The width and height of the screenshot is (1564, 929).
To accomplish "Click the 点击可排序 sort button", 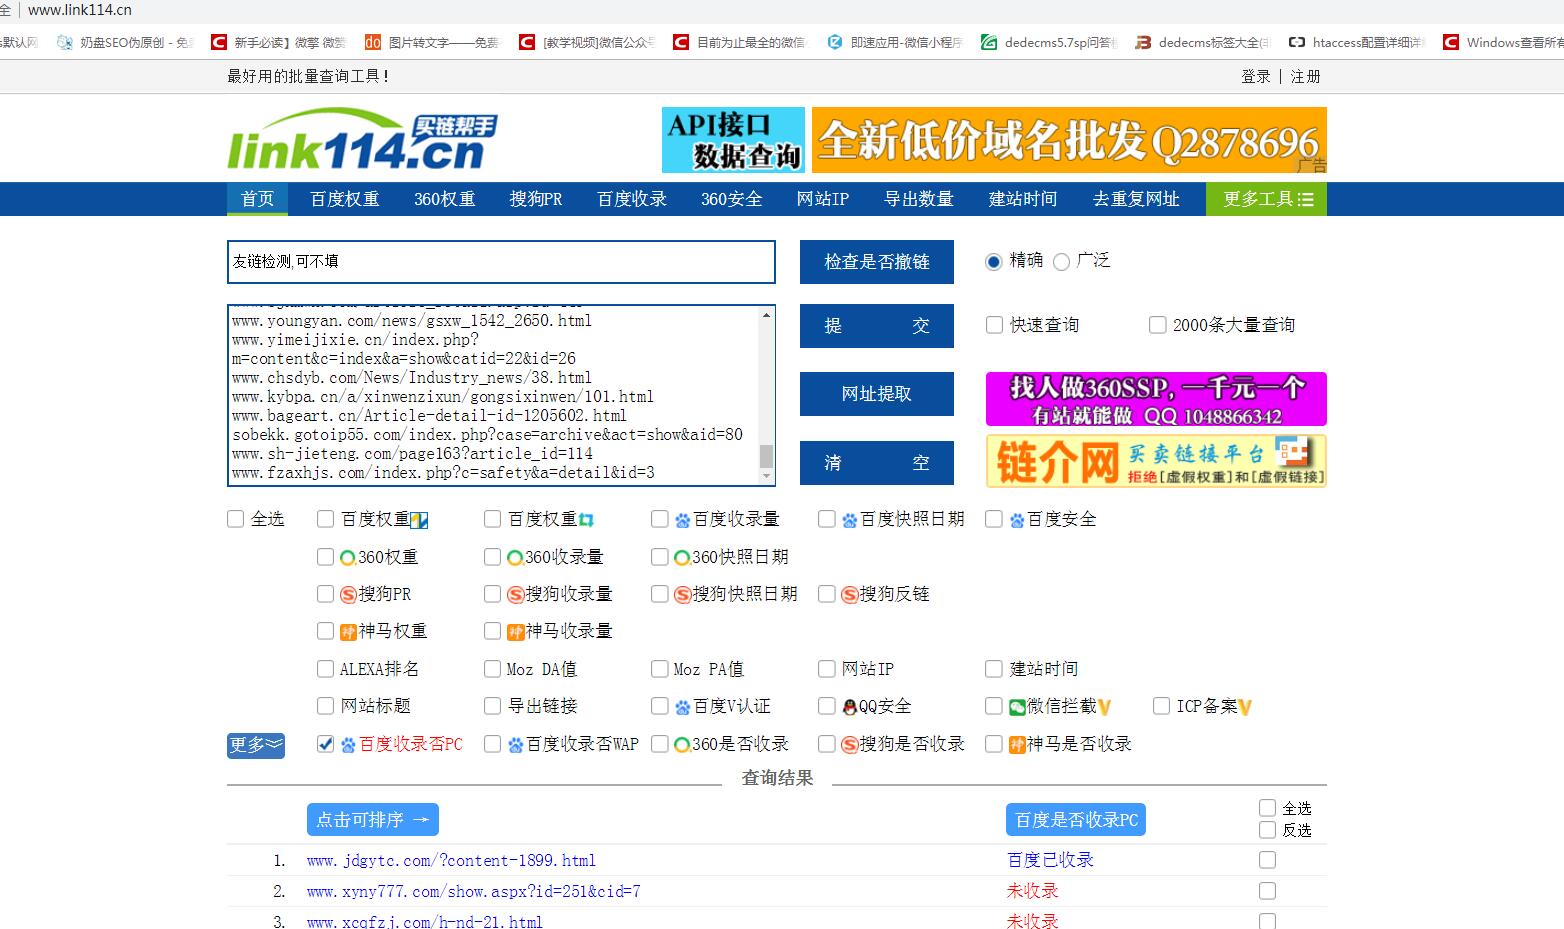I will click(x=372, y=820).
